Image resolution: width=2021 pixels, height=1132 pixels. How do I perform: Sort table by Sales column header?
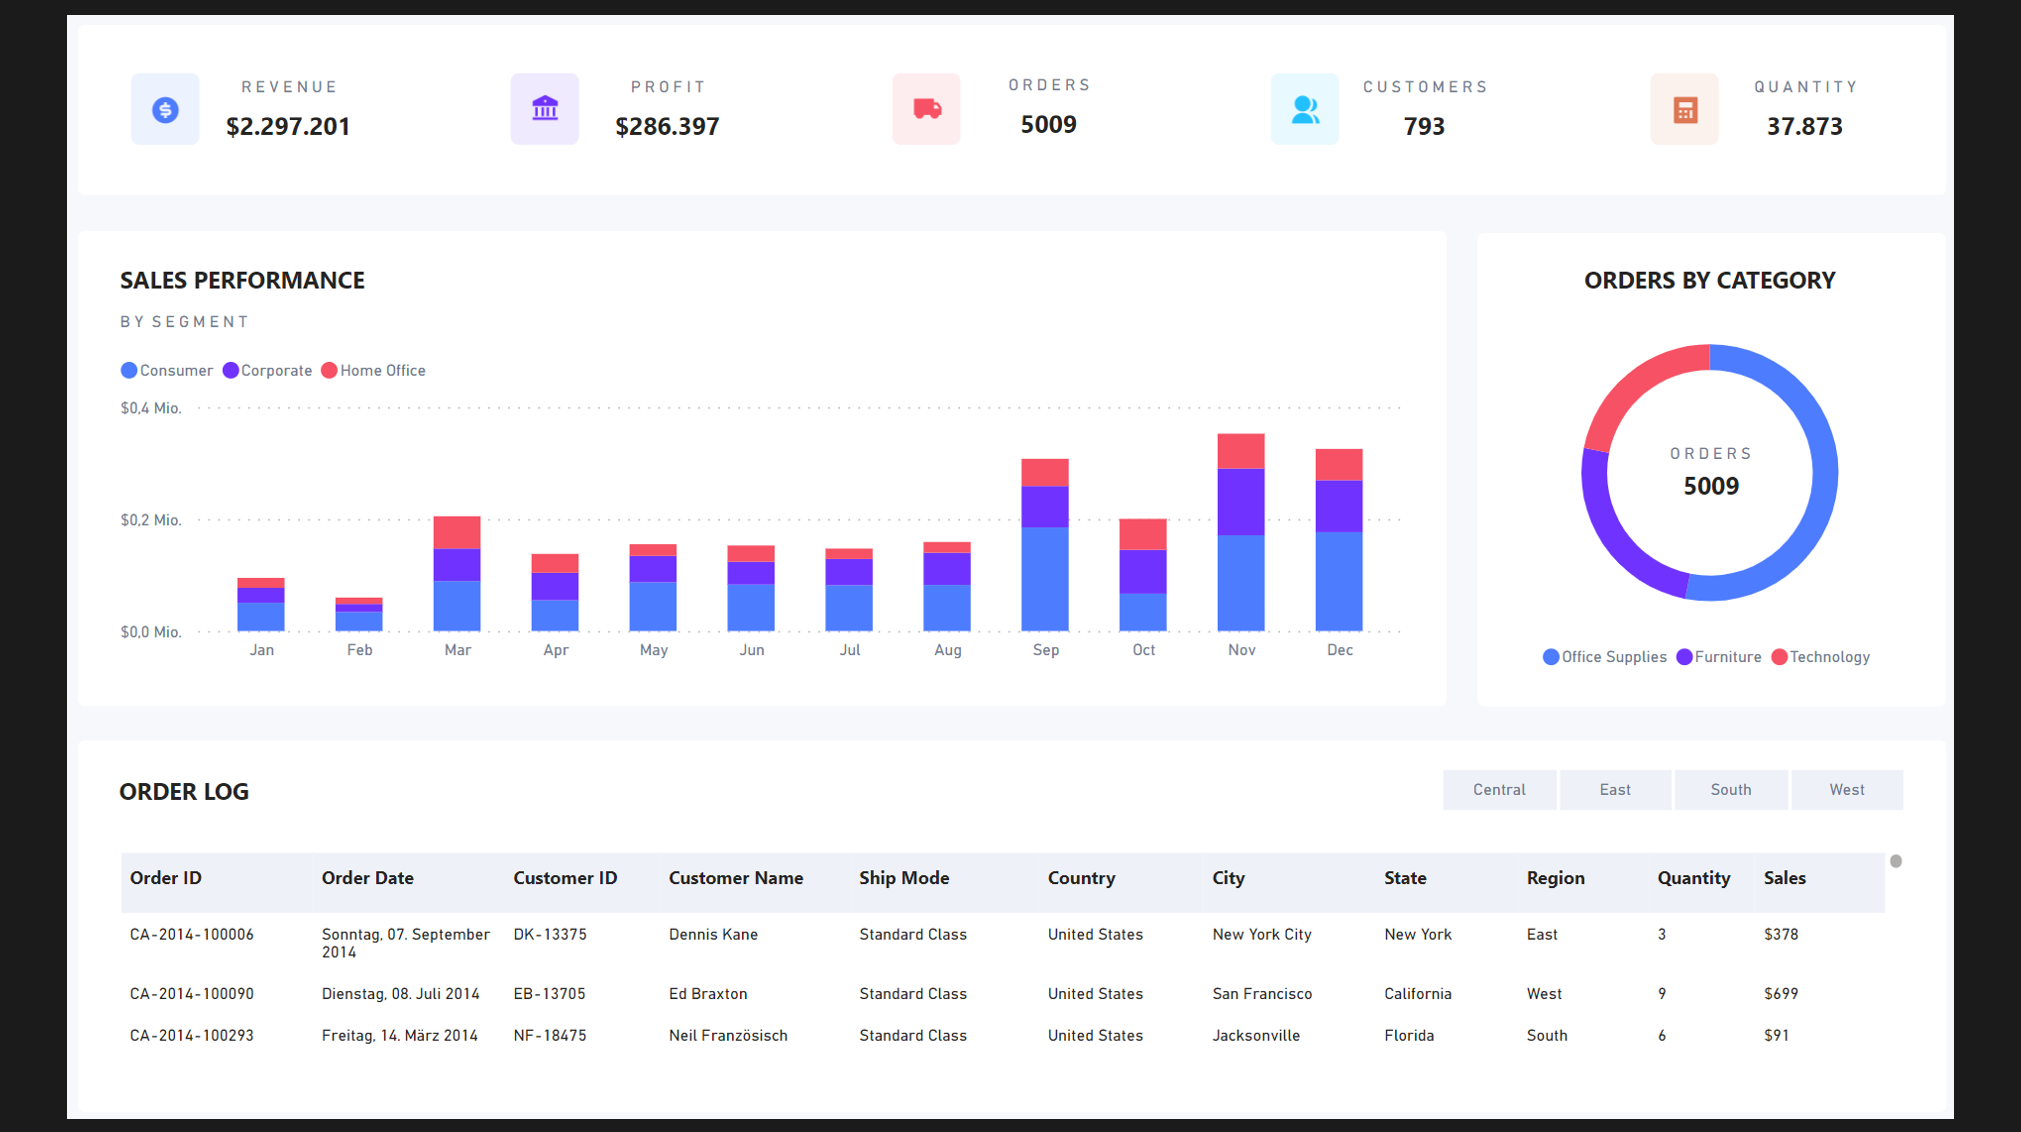point(1784,878)
